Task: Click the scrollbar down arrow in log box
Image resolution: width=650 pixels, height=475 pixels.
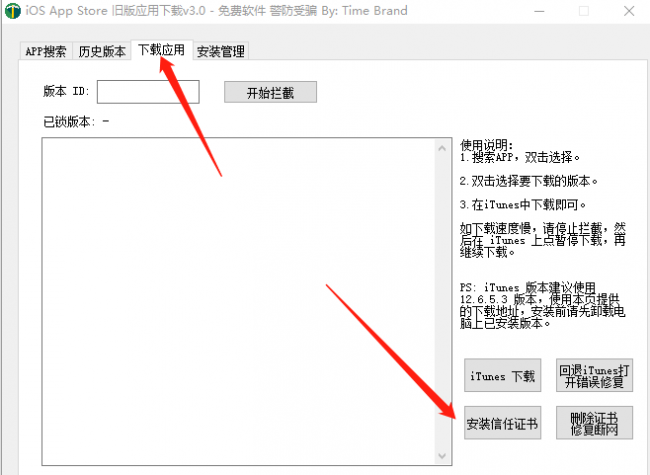Action: coord(442,456)
